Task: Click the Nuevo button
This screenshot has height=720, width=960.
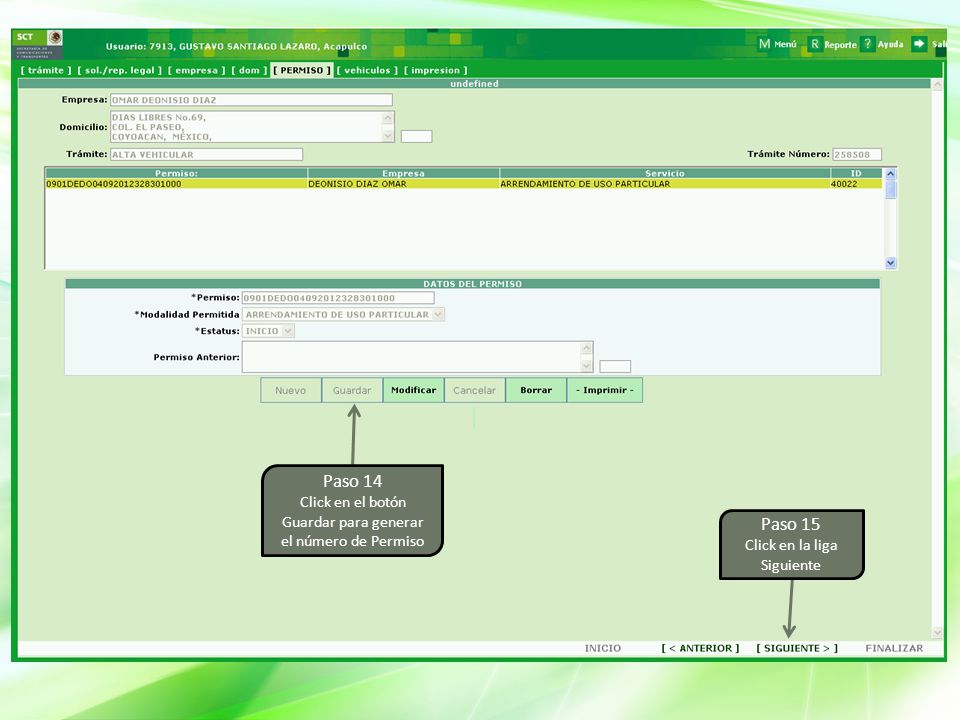Action: 291,390
